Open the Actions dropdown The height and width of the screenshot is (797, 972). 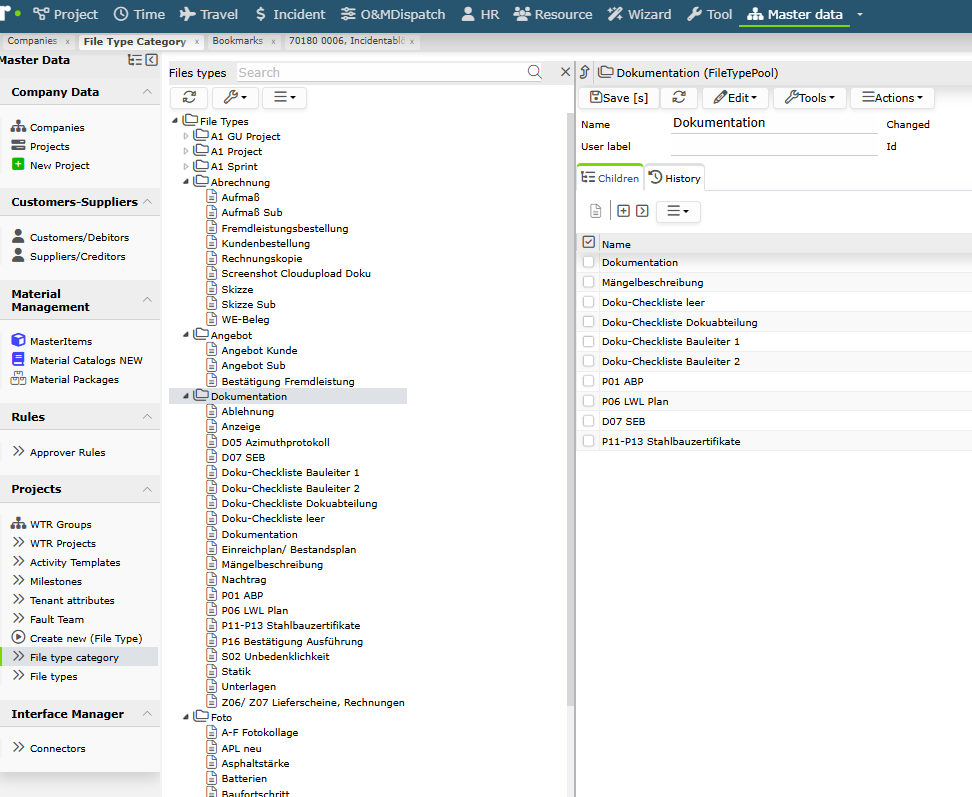coord(892,98)
